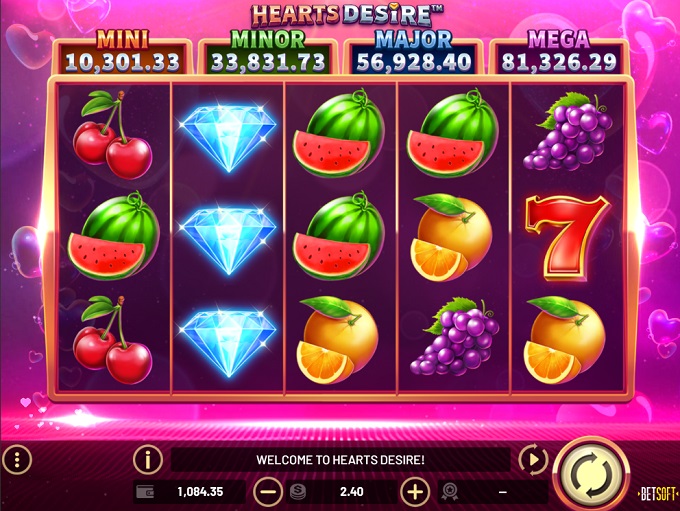The width and height of the screenshot is (680, 511).
Task: Click the red seven symbol
Action: pyautogui.click(x=566, y=238)
